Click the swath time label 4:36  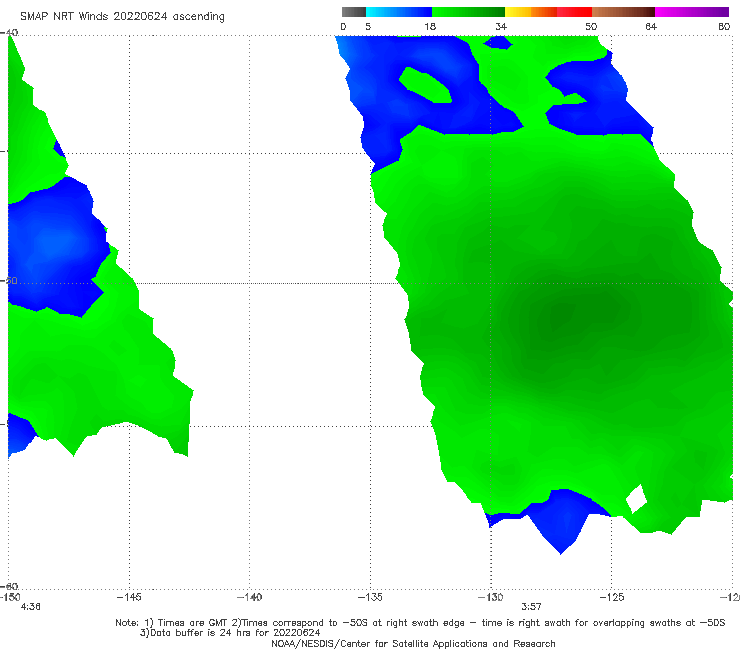30,607
